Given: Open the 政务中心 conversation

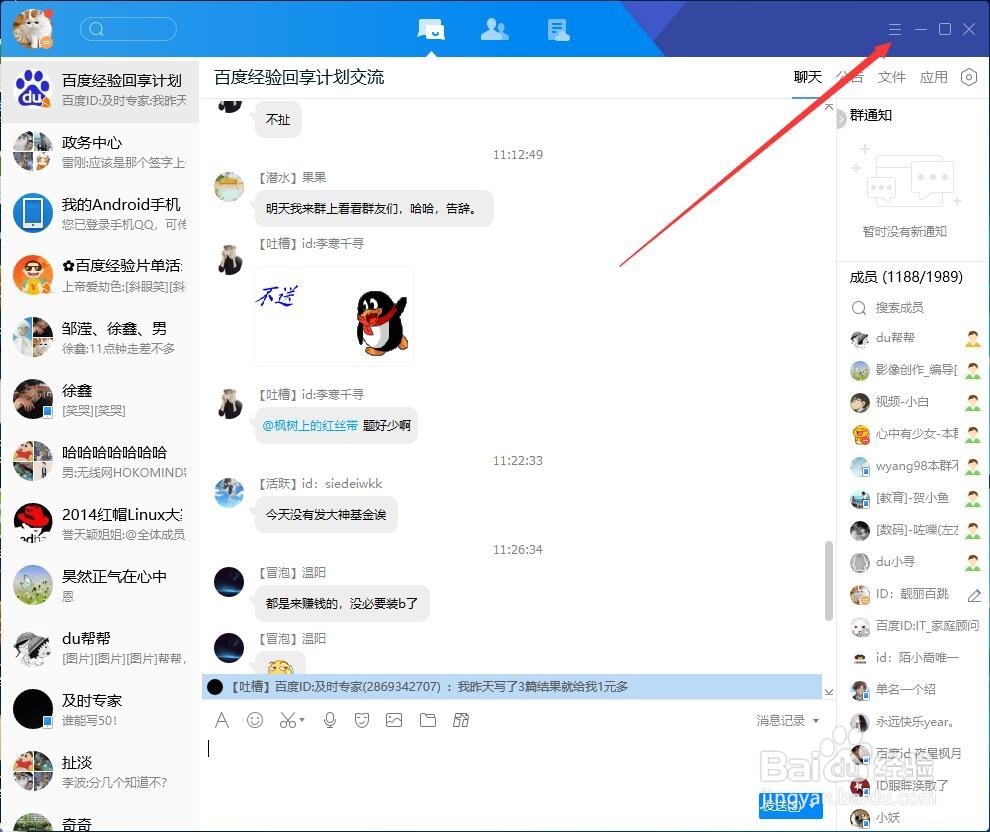Looking at the screenshot, I should tap(100, 152).
